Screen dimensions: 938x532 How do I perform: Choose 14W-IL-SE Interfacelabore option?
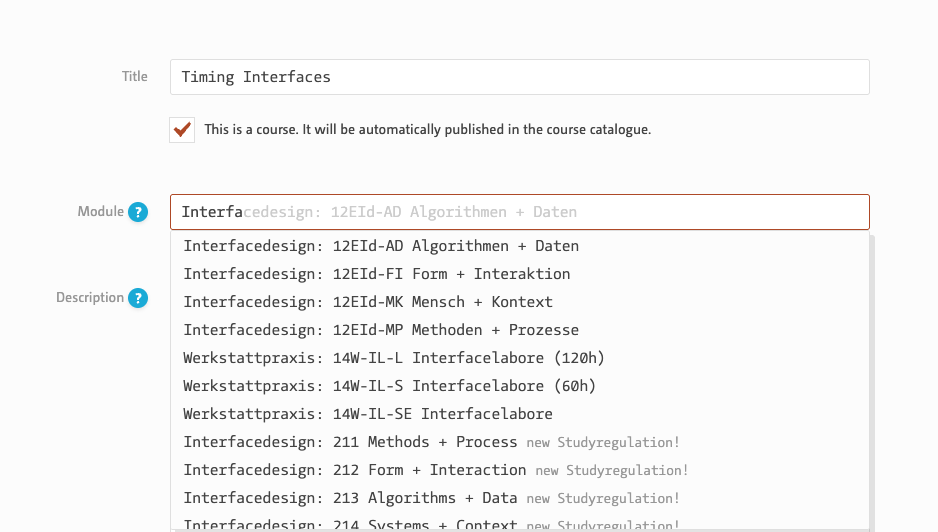click(519, 414)
